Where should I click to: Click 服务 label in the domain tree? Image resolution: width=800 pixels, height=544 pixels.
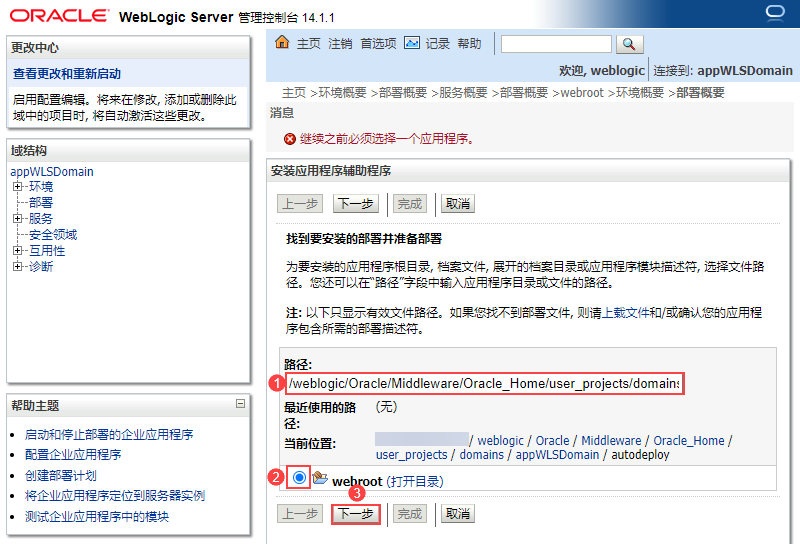tap(41, 218)
